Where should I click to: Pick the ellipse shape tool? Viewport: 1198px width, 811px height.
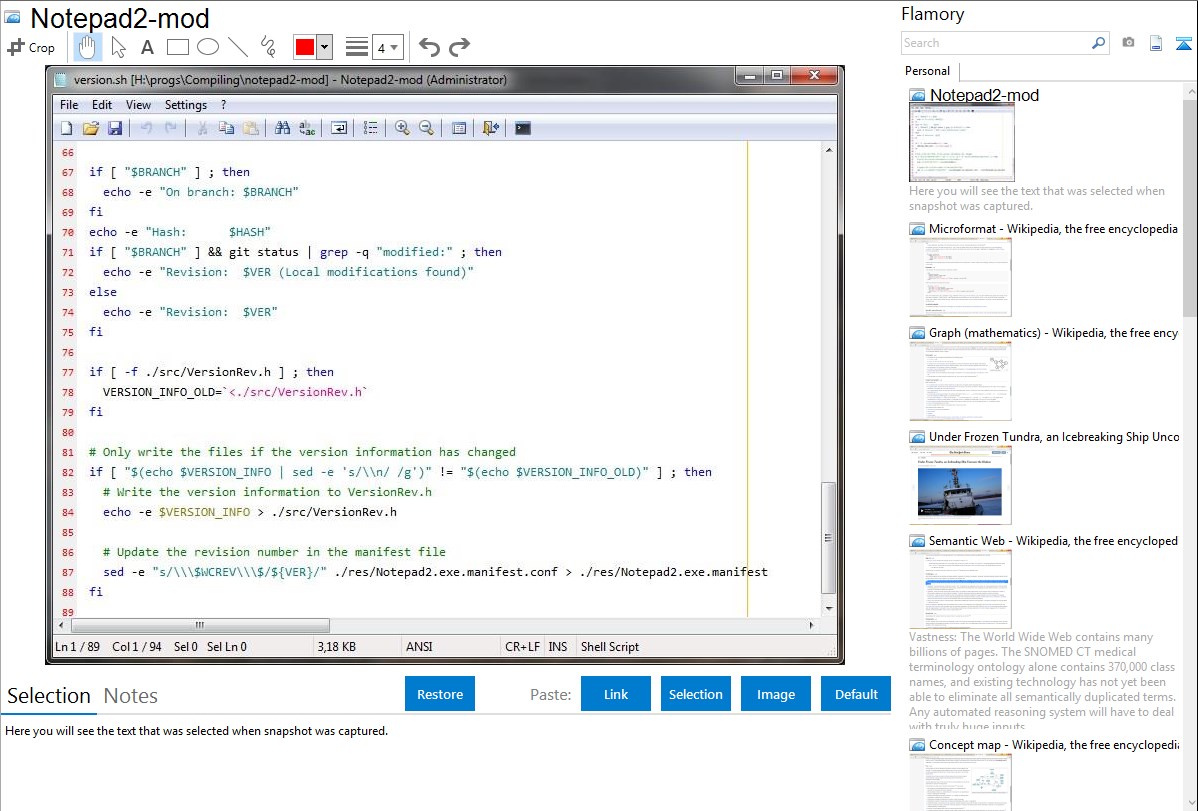pos(207,47)
